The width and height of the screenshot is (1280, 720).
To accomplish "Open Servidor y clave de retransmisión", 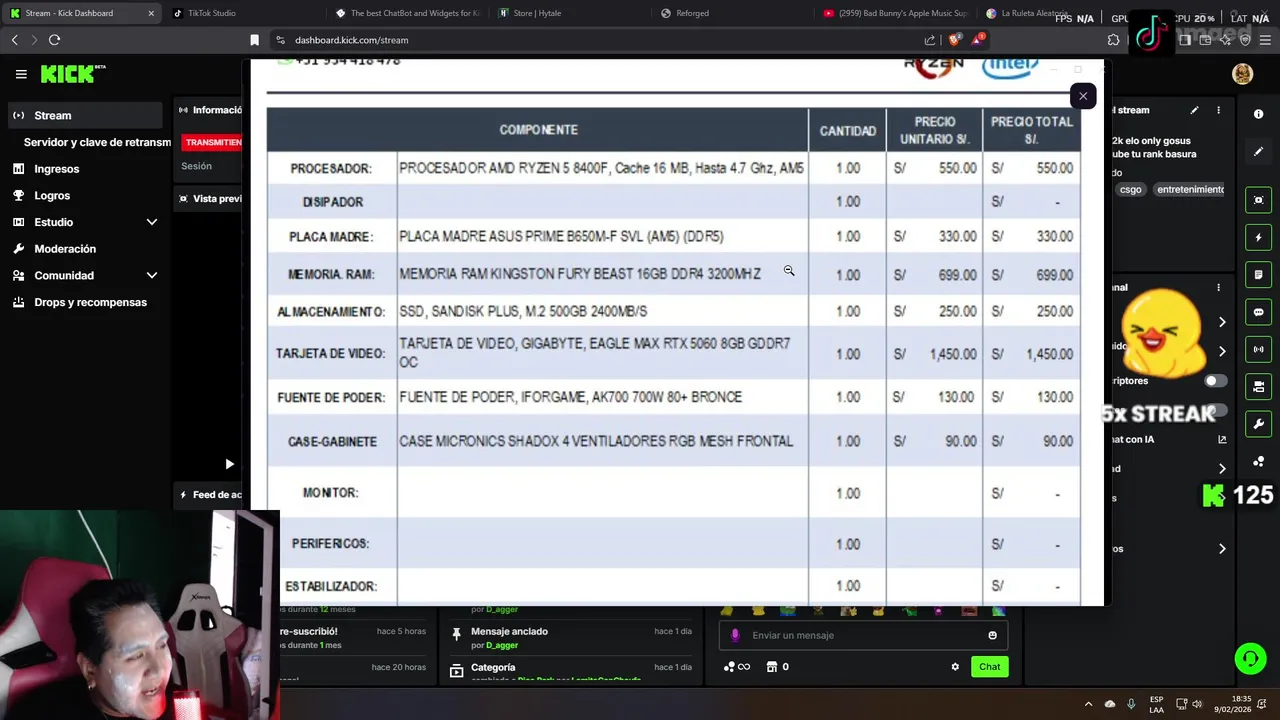I will pos(97,142).
